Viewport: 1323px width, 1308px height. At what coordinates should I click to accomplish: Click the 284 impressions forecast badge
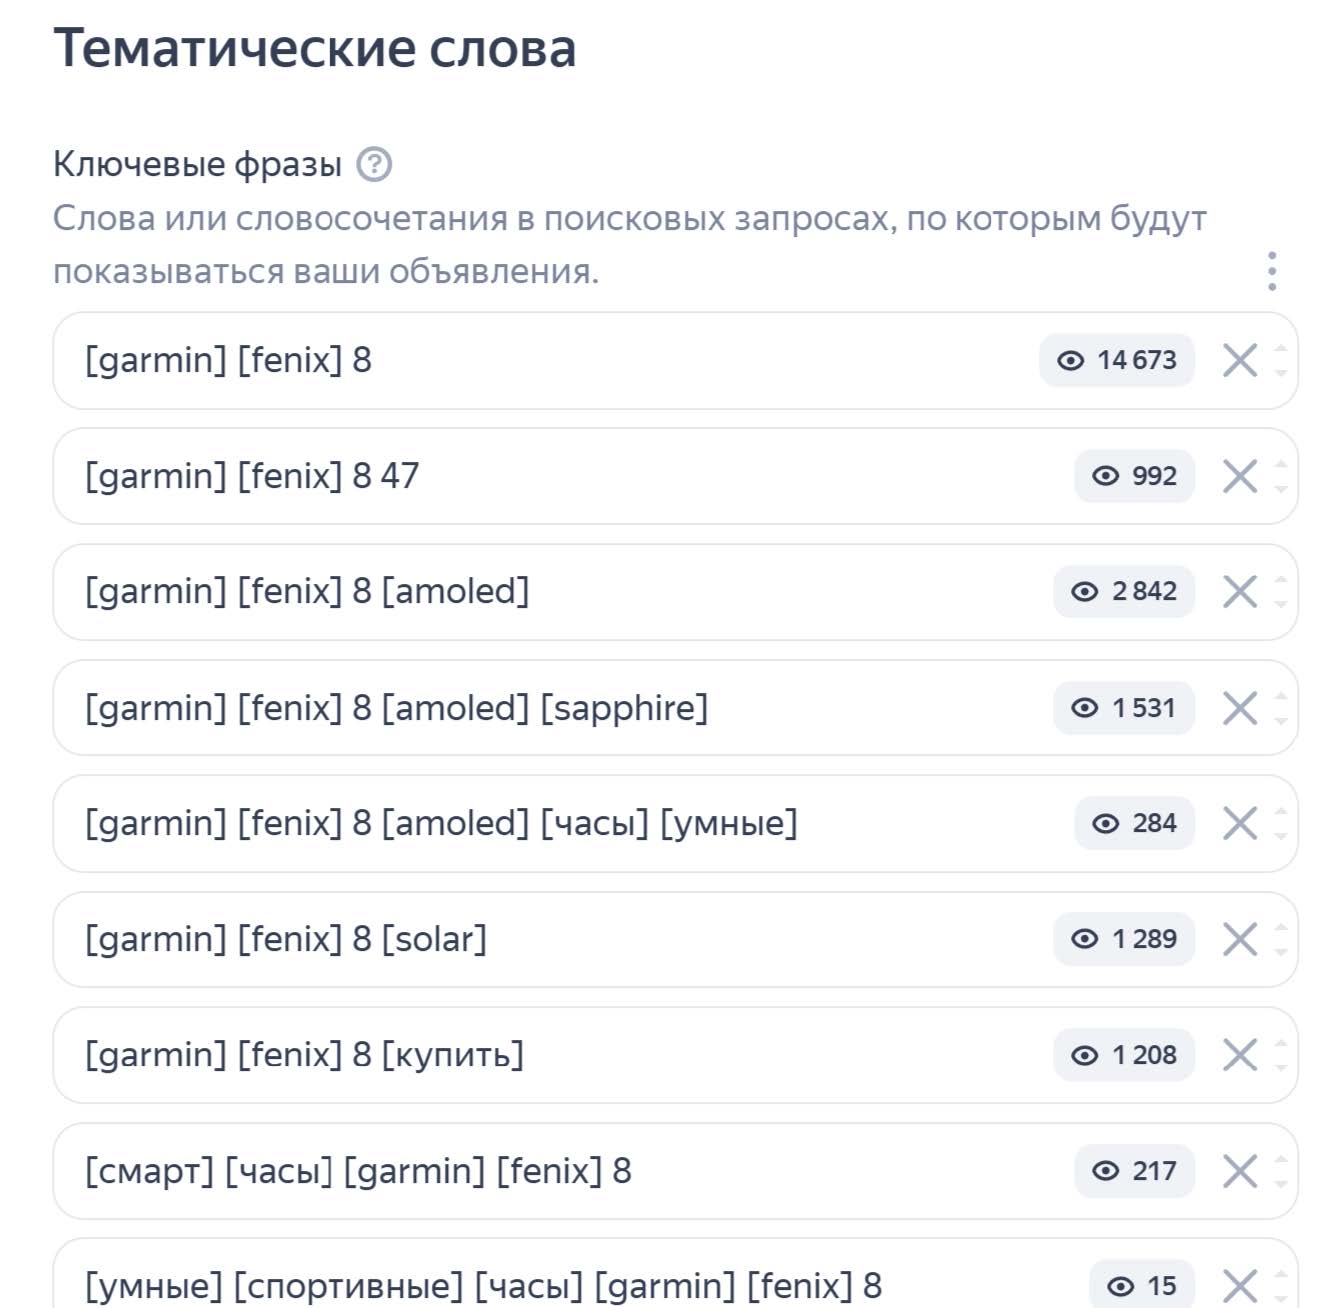click(1134, 824)
